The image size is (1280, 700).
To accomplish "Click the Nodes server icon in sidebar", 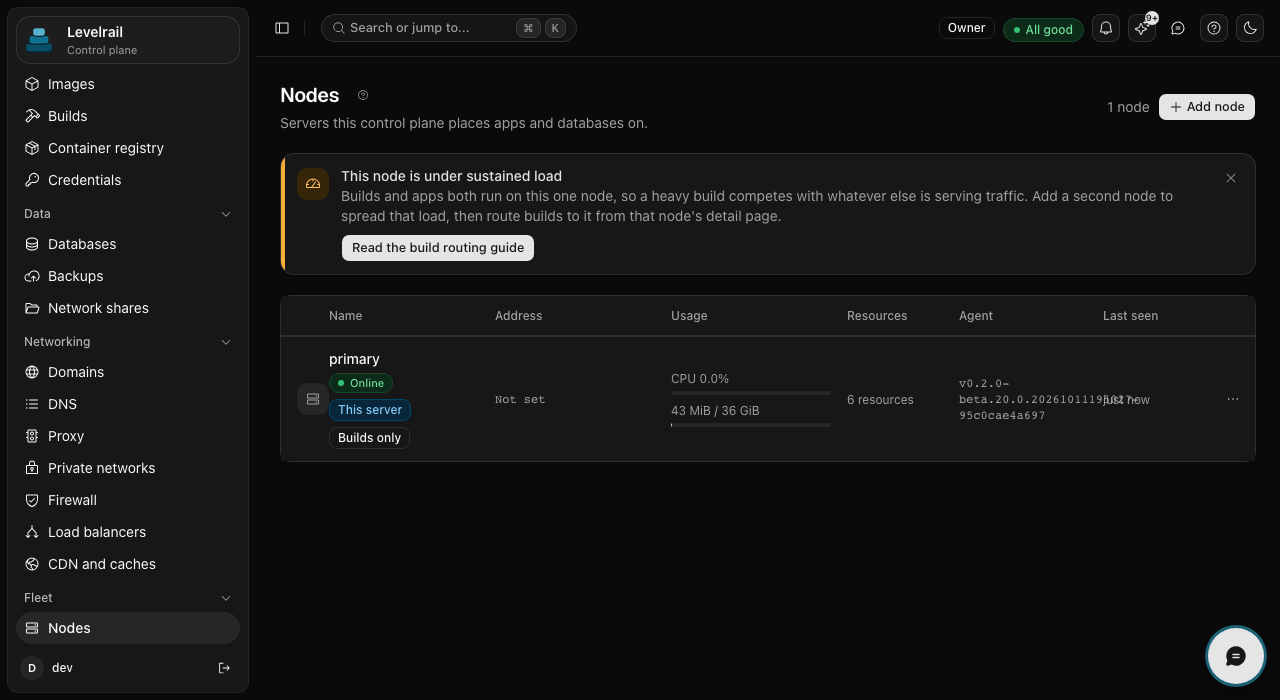I will [32, 628].
